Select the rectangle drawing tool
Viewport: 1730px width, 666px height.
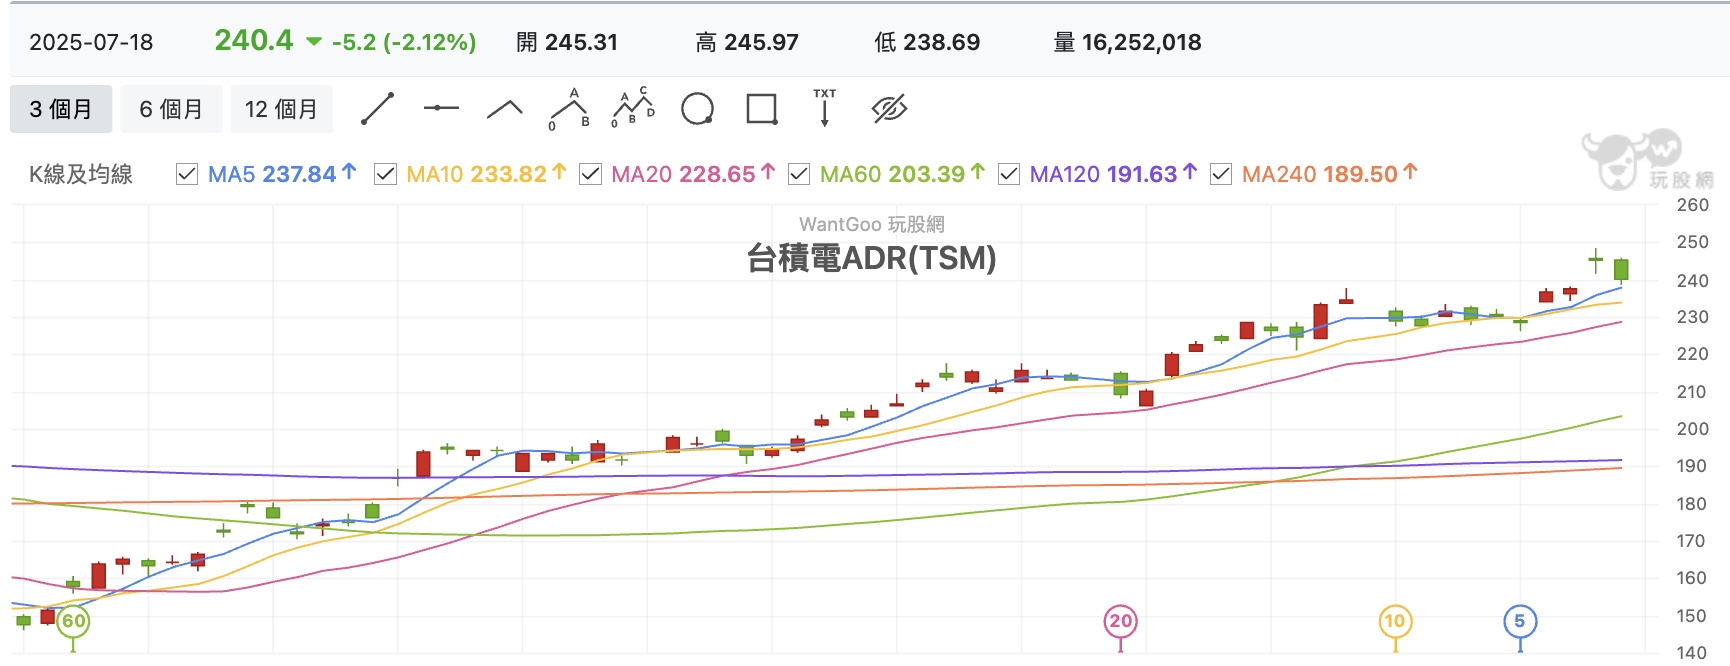762,109
